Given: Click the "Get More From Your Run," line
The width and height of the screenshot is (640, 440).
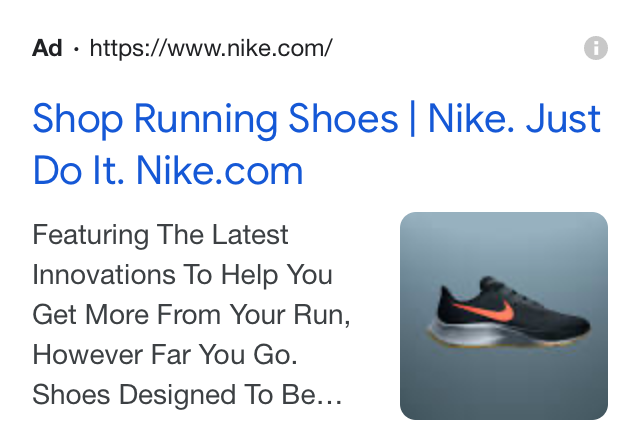Looking at the screenshot, I should click(x=191, y=315).
